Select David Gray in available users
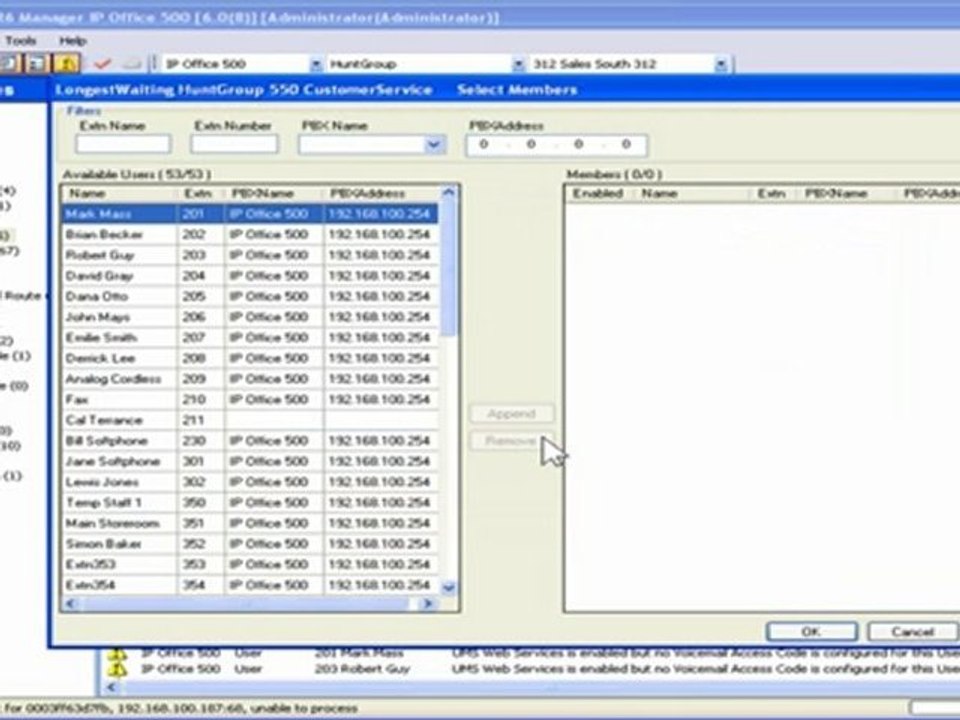This screenshot has height=720, width=960. click(250, 276)
